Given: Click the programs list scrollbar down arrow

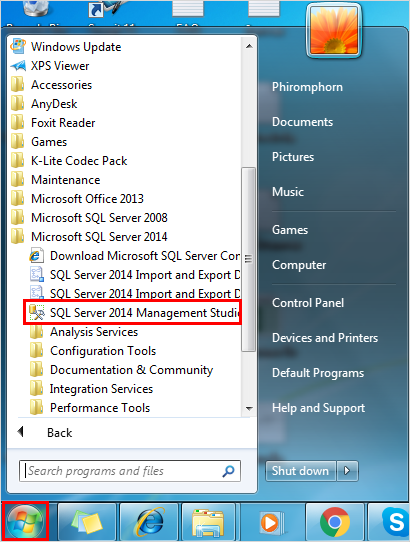Looking at the screenshot, I should tap(249, 408).
